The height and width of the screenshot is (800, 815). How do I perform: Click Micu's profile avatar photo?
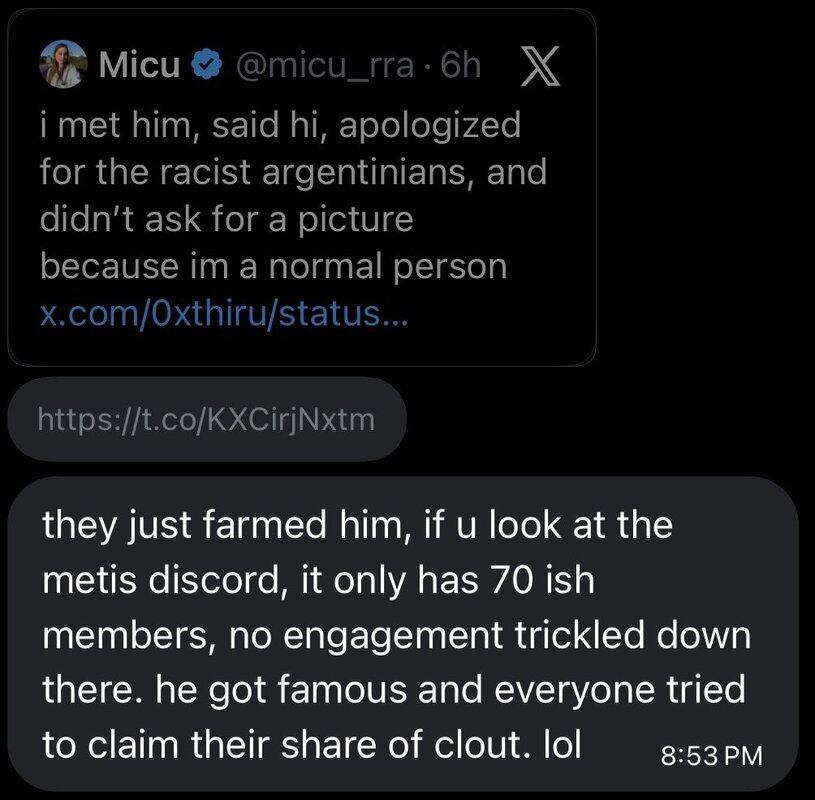(x=63, y=66)
